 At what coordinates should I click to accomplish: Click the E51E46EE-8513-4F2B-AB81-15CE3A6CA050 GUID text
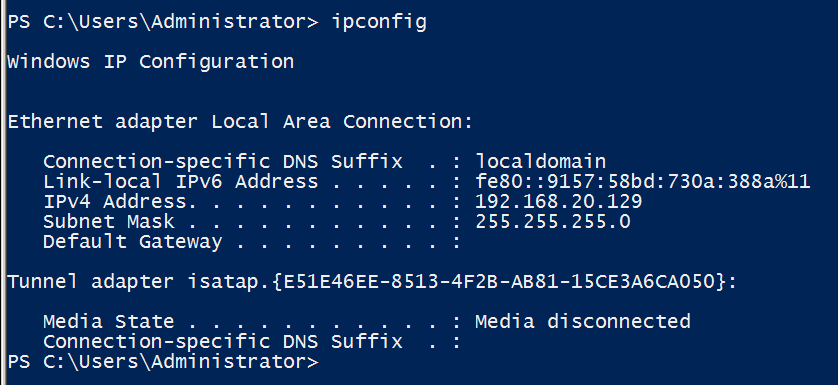click(x=499, y=281)
